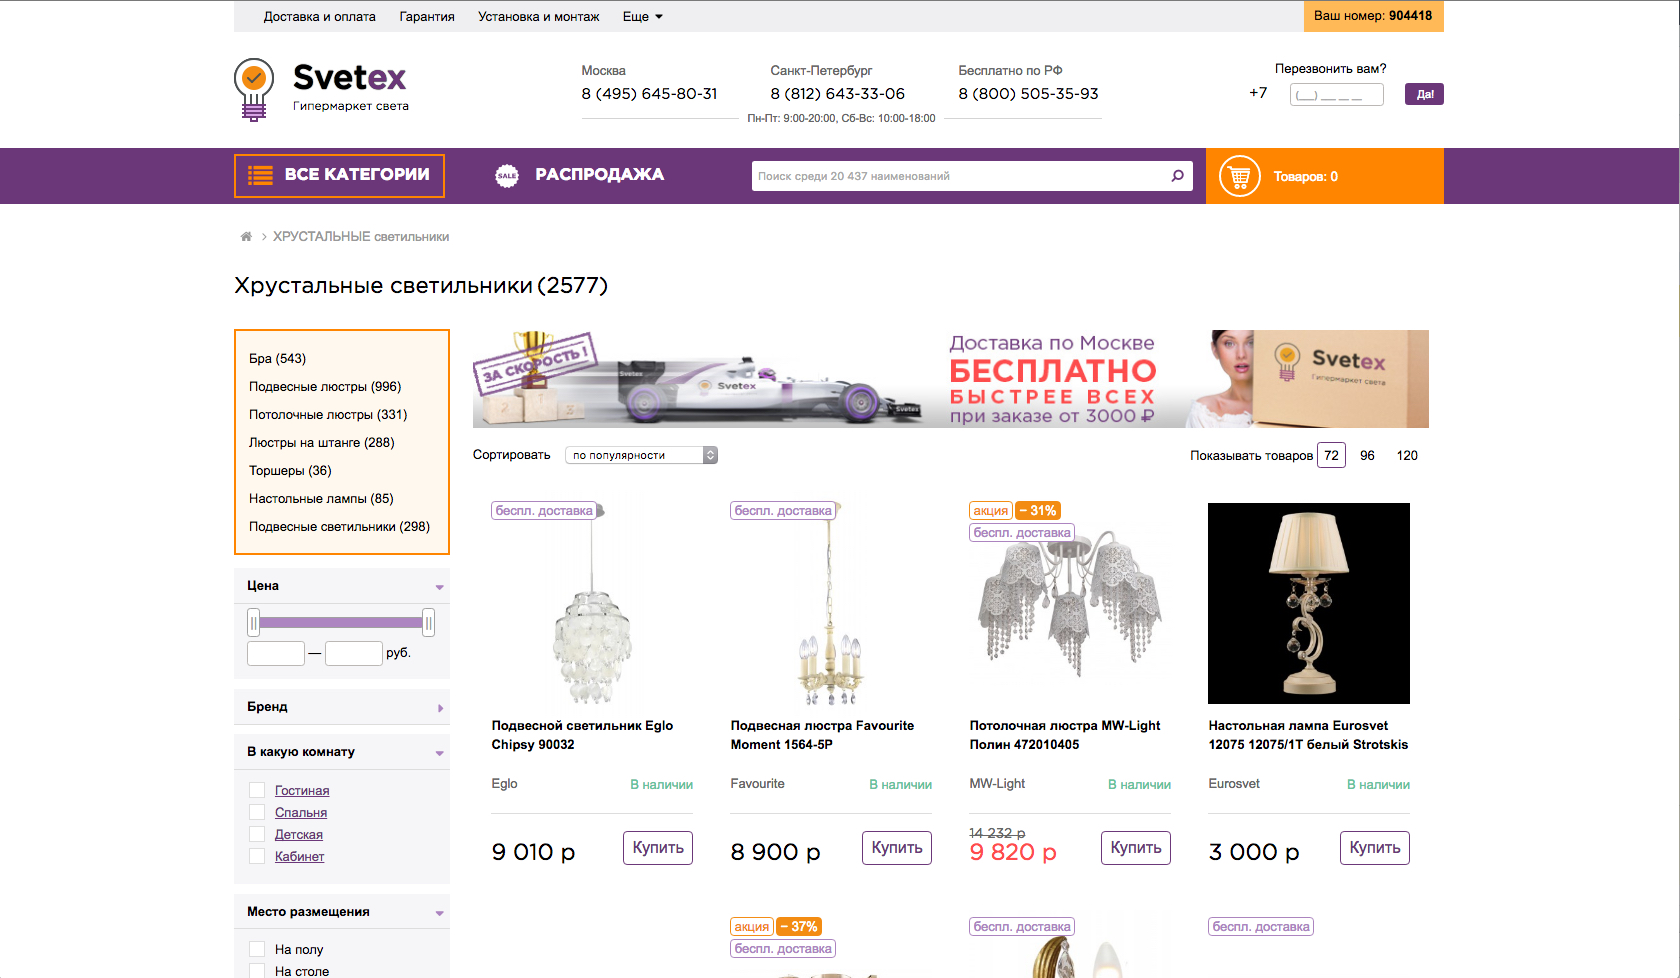1680x978 pixels.
Task: Click the Svetex lightbulb logo
Action: pyautogui.click(x=254, y=90)
